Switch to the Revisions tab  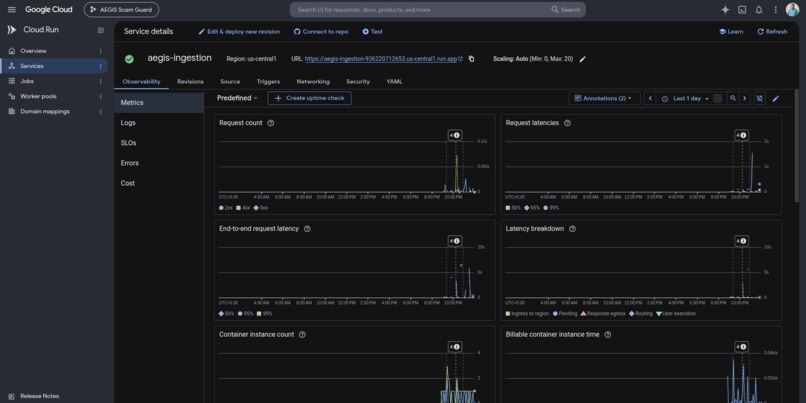click(x=190, y=82)
